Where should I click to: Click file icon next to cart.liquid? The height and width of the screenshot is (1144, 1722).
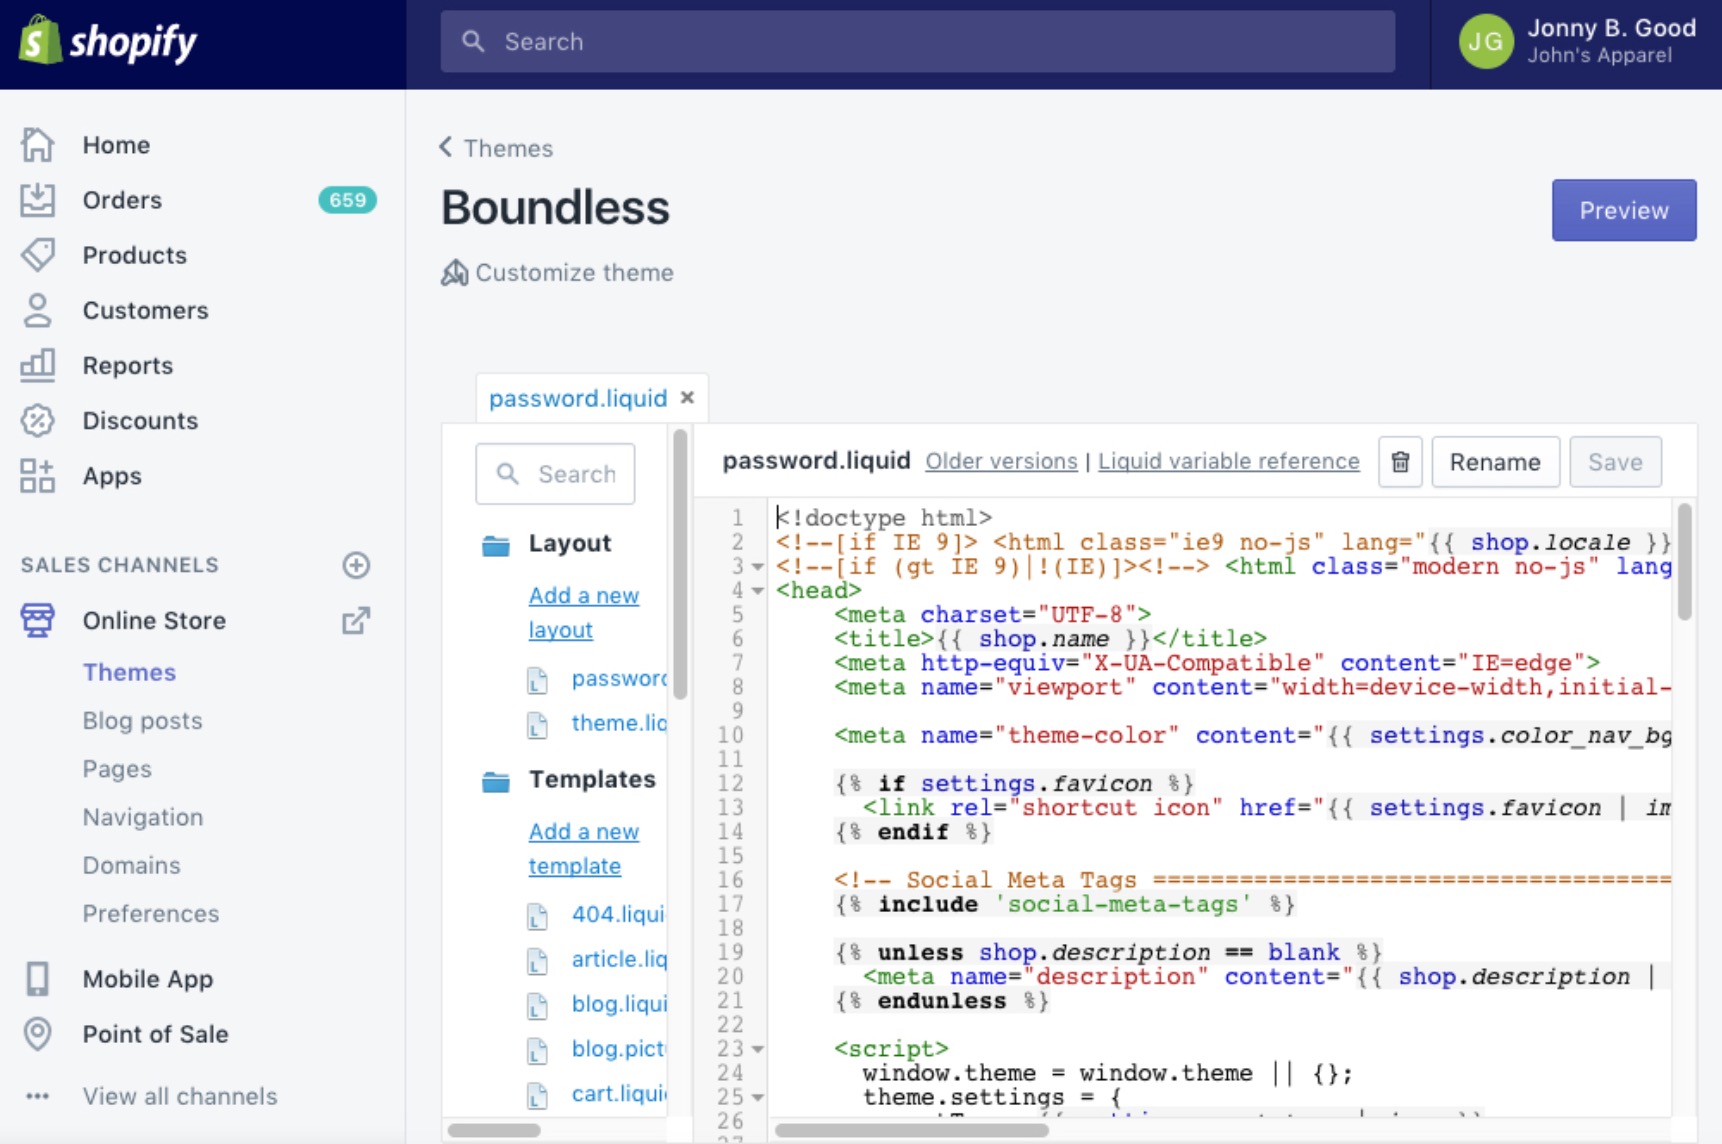pos(538,1096)
